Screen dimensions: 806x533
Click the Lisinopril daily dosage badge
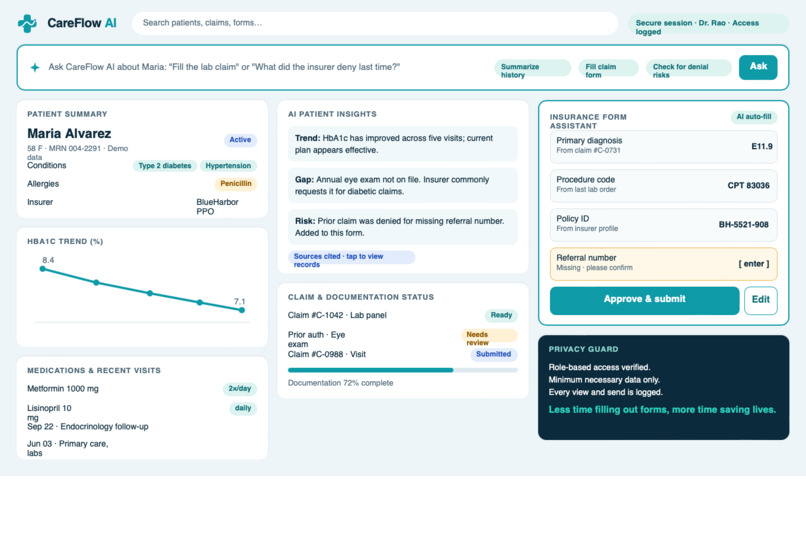(x=243, y=408)
